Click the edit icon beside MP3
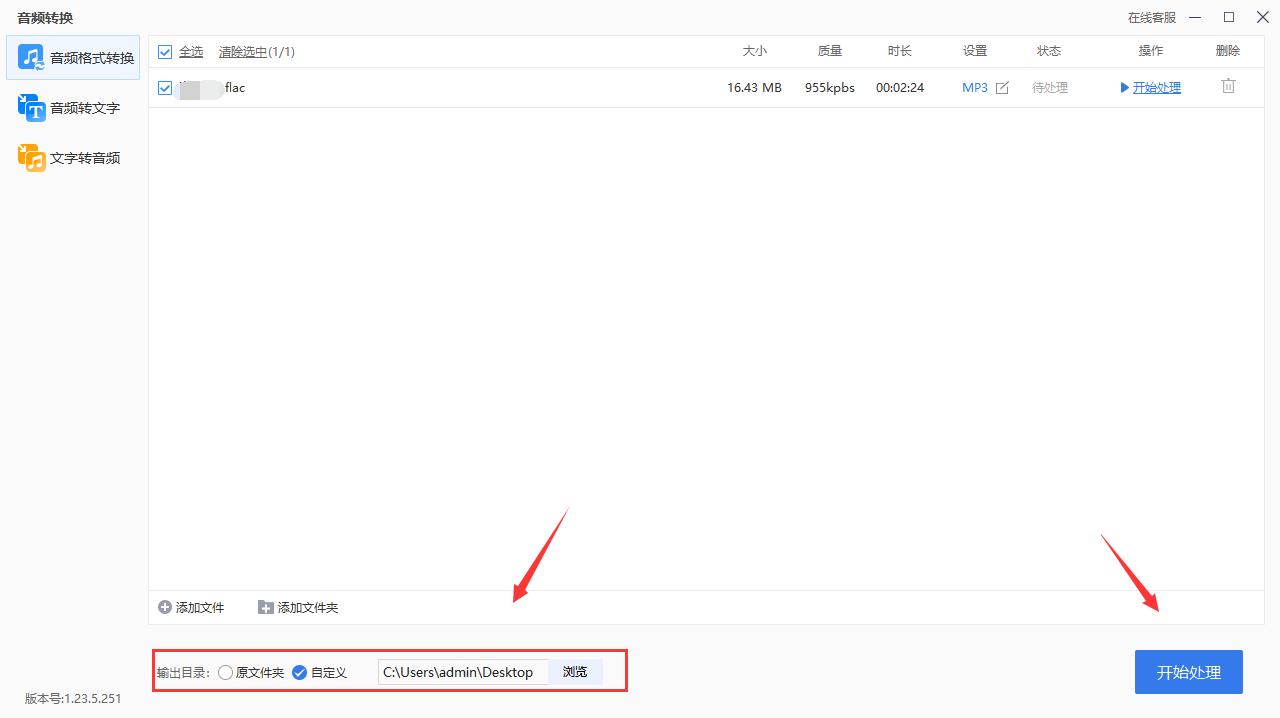Viewport: 1280px width, 718px height. tap(1002, 88)
